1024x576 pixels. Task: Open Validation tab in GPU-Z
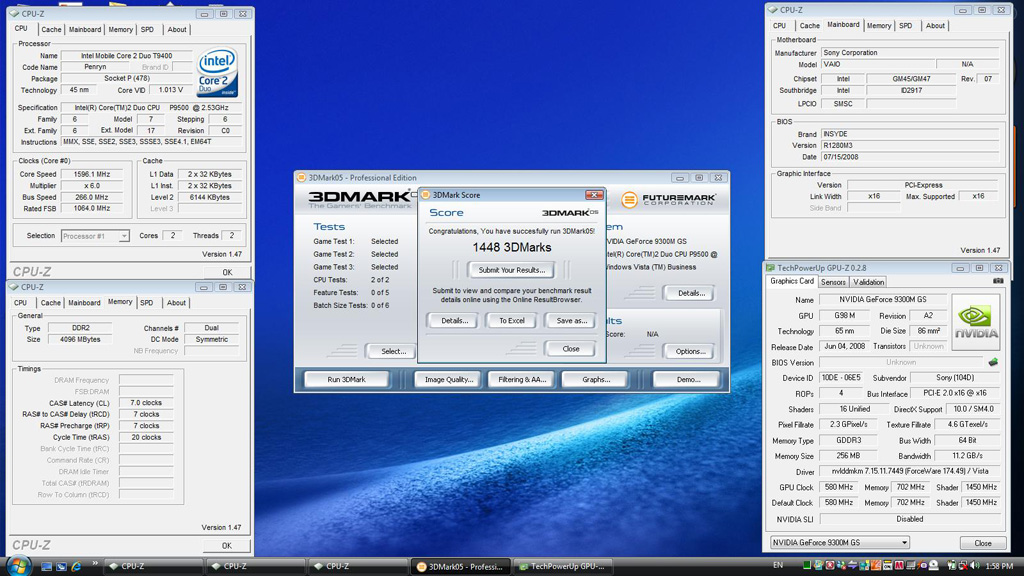(x=869, y=282)
